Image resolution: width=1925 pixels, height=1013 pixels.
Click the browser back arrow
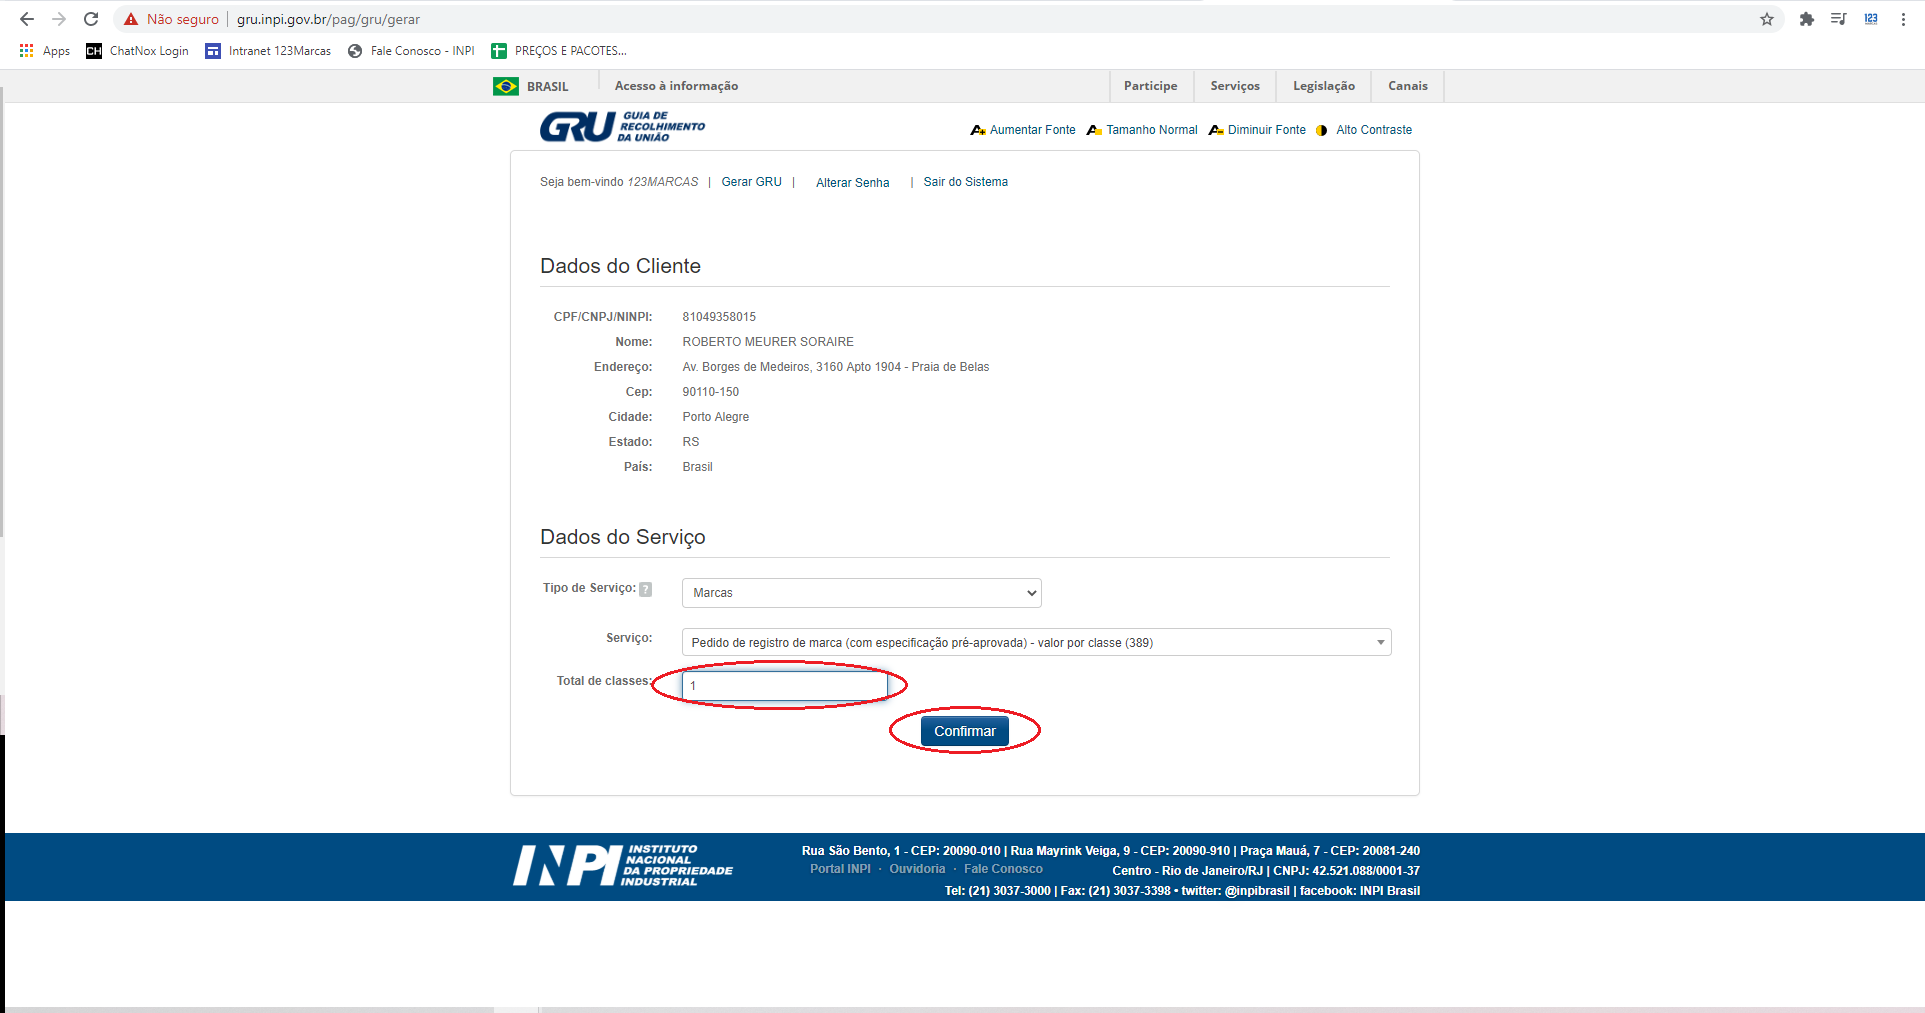pyautogui.click(x=27, y=18)
